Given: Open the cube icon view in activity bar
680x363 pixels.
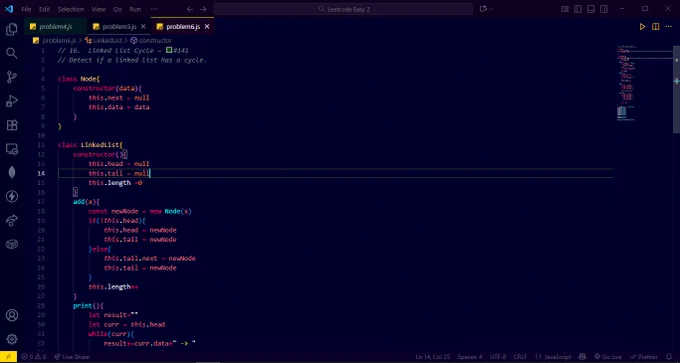Looking at the screenshot, I should (x=12, y=244).
